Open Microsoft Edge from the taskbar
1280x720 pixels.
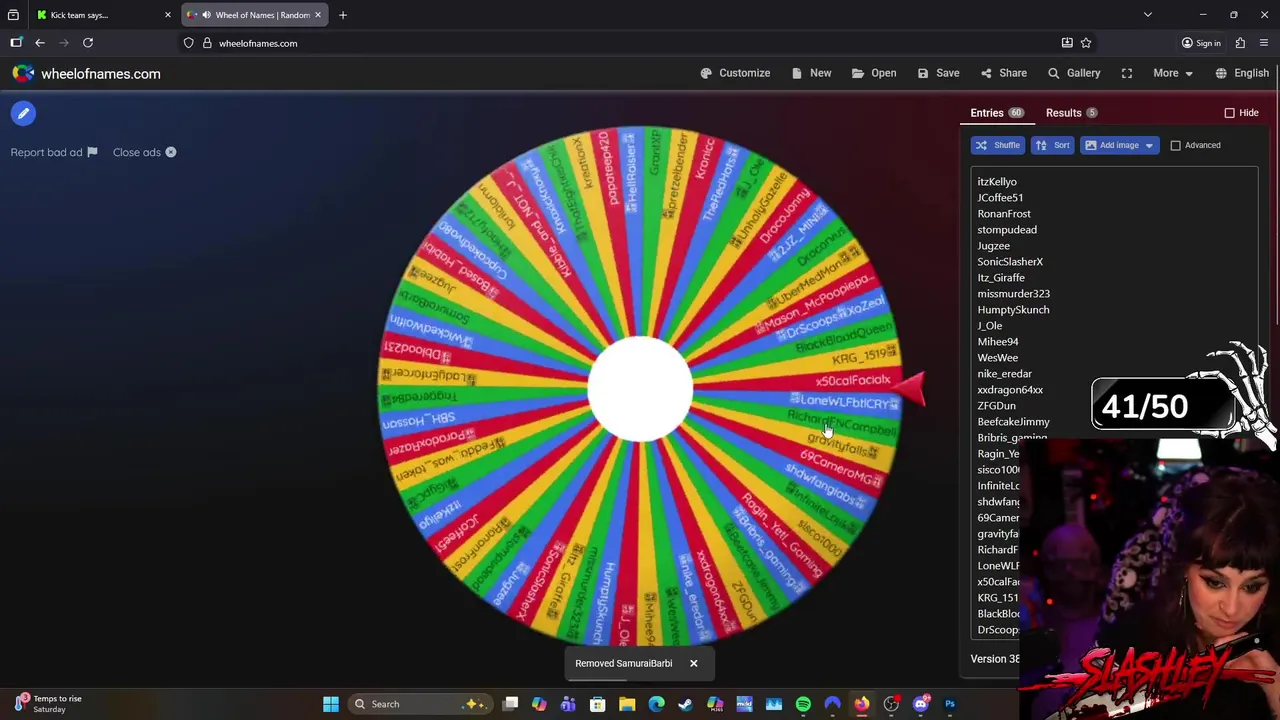pos(656,704)
